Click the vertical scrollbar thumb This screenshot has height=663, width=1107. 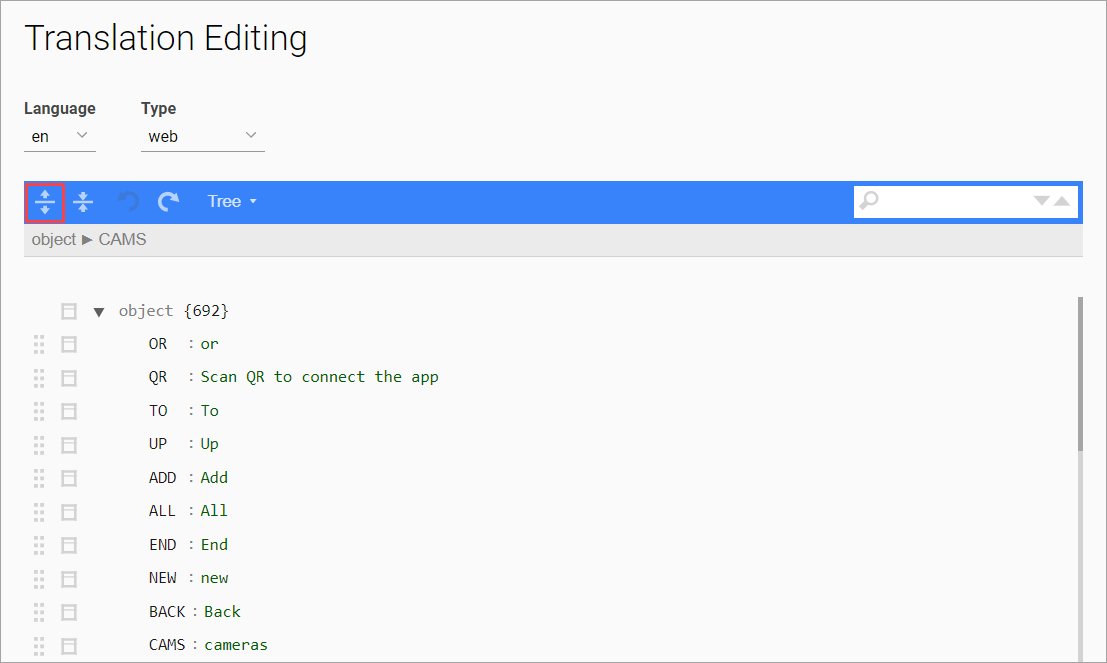tap(1080, 373)
